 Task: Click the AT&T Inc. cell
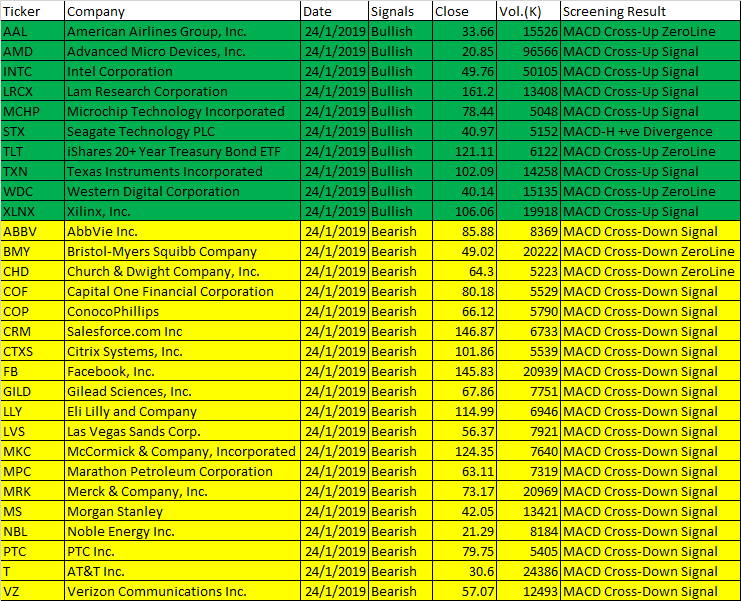[182, 571]
